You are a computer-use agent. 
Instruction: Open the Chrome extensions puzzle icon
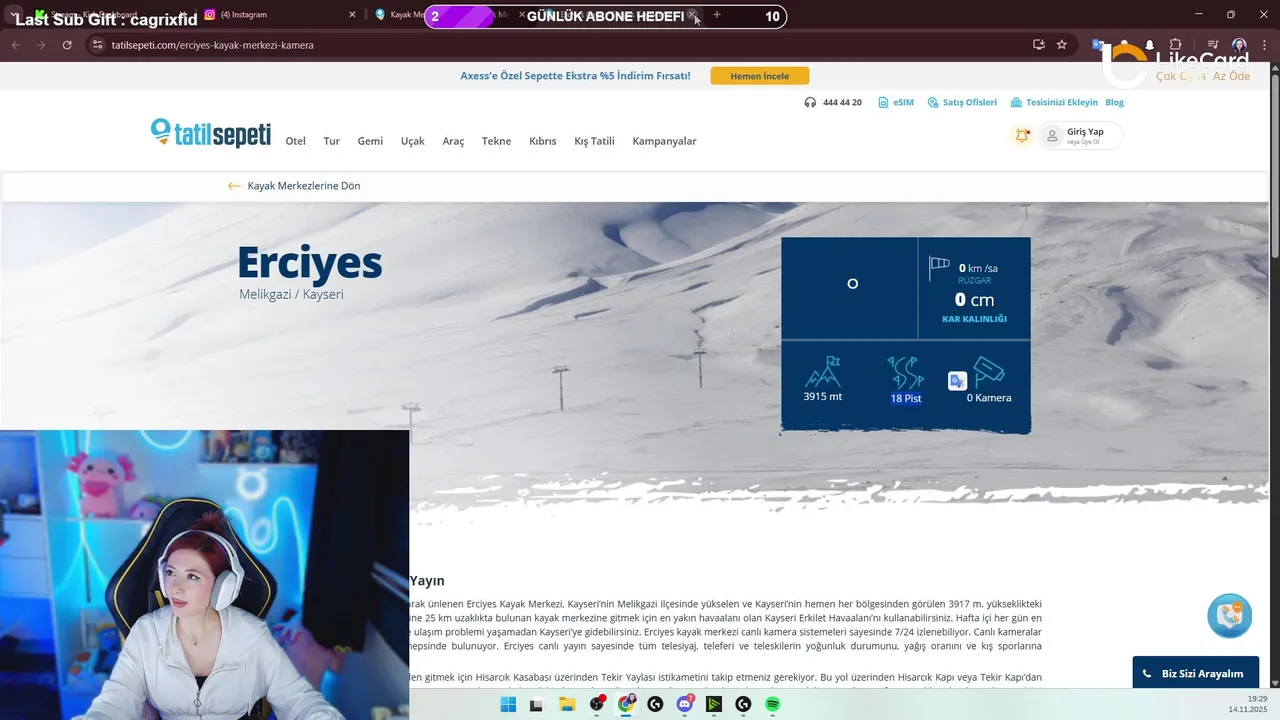click(x=1175, y=45)
